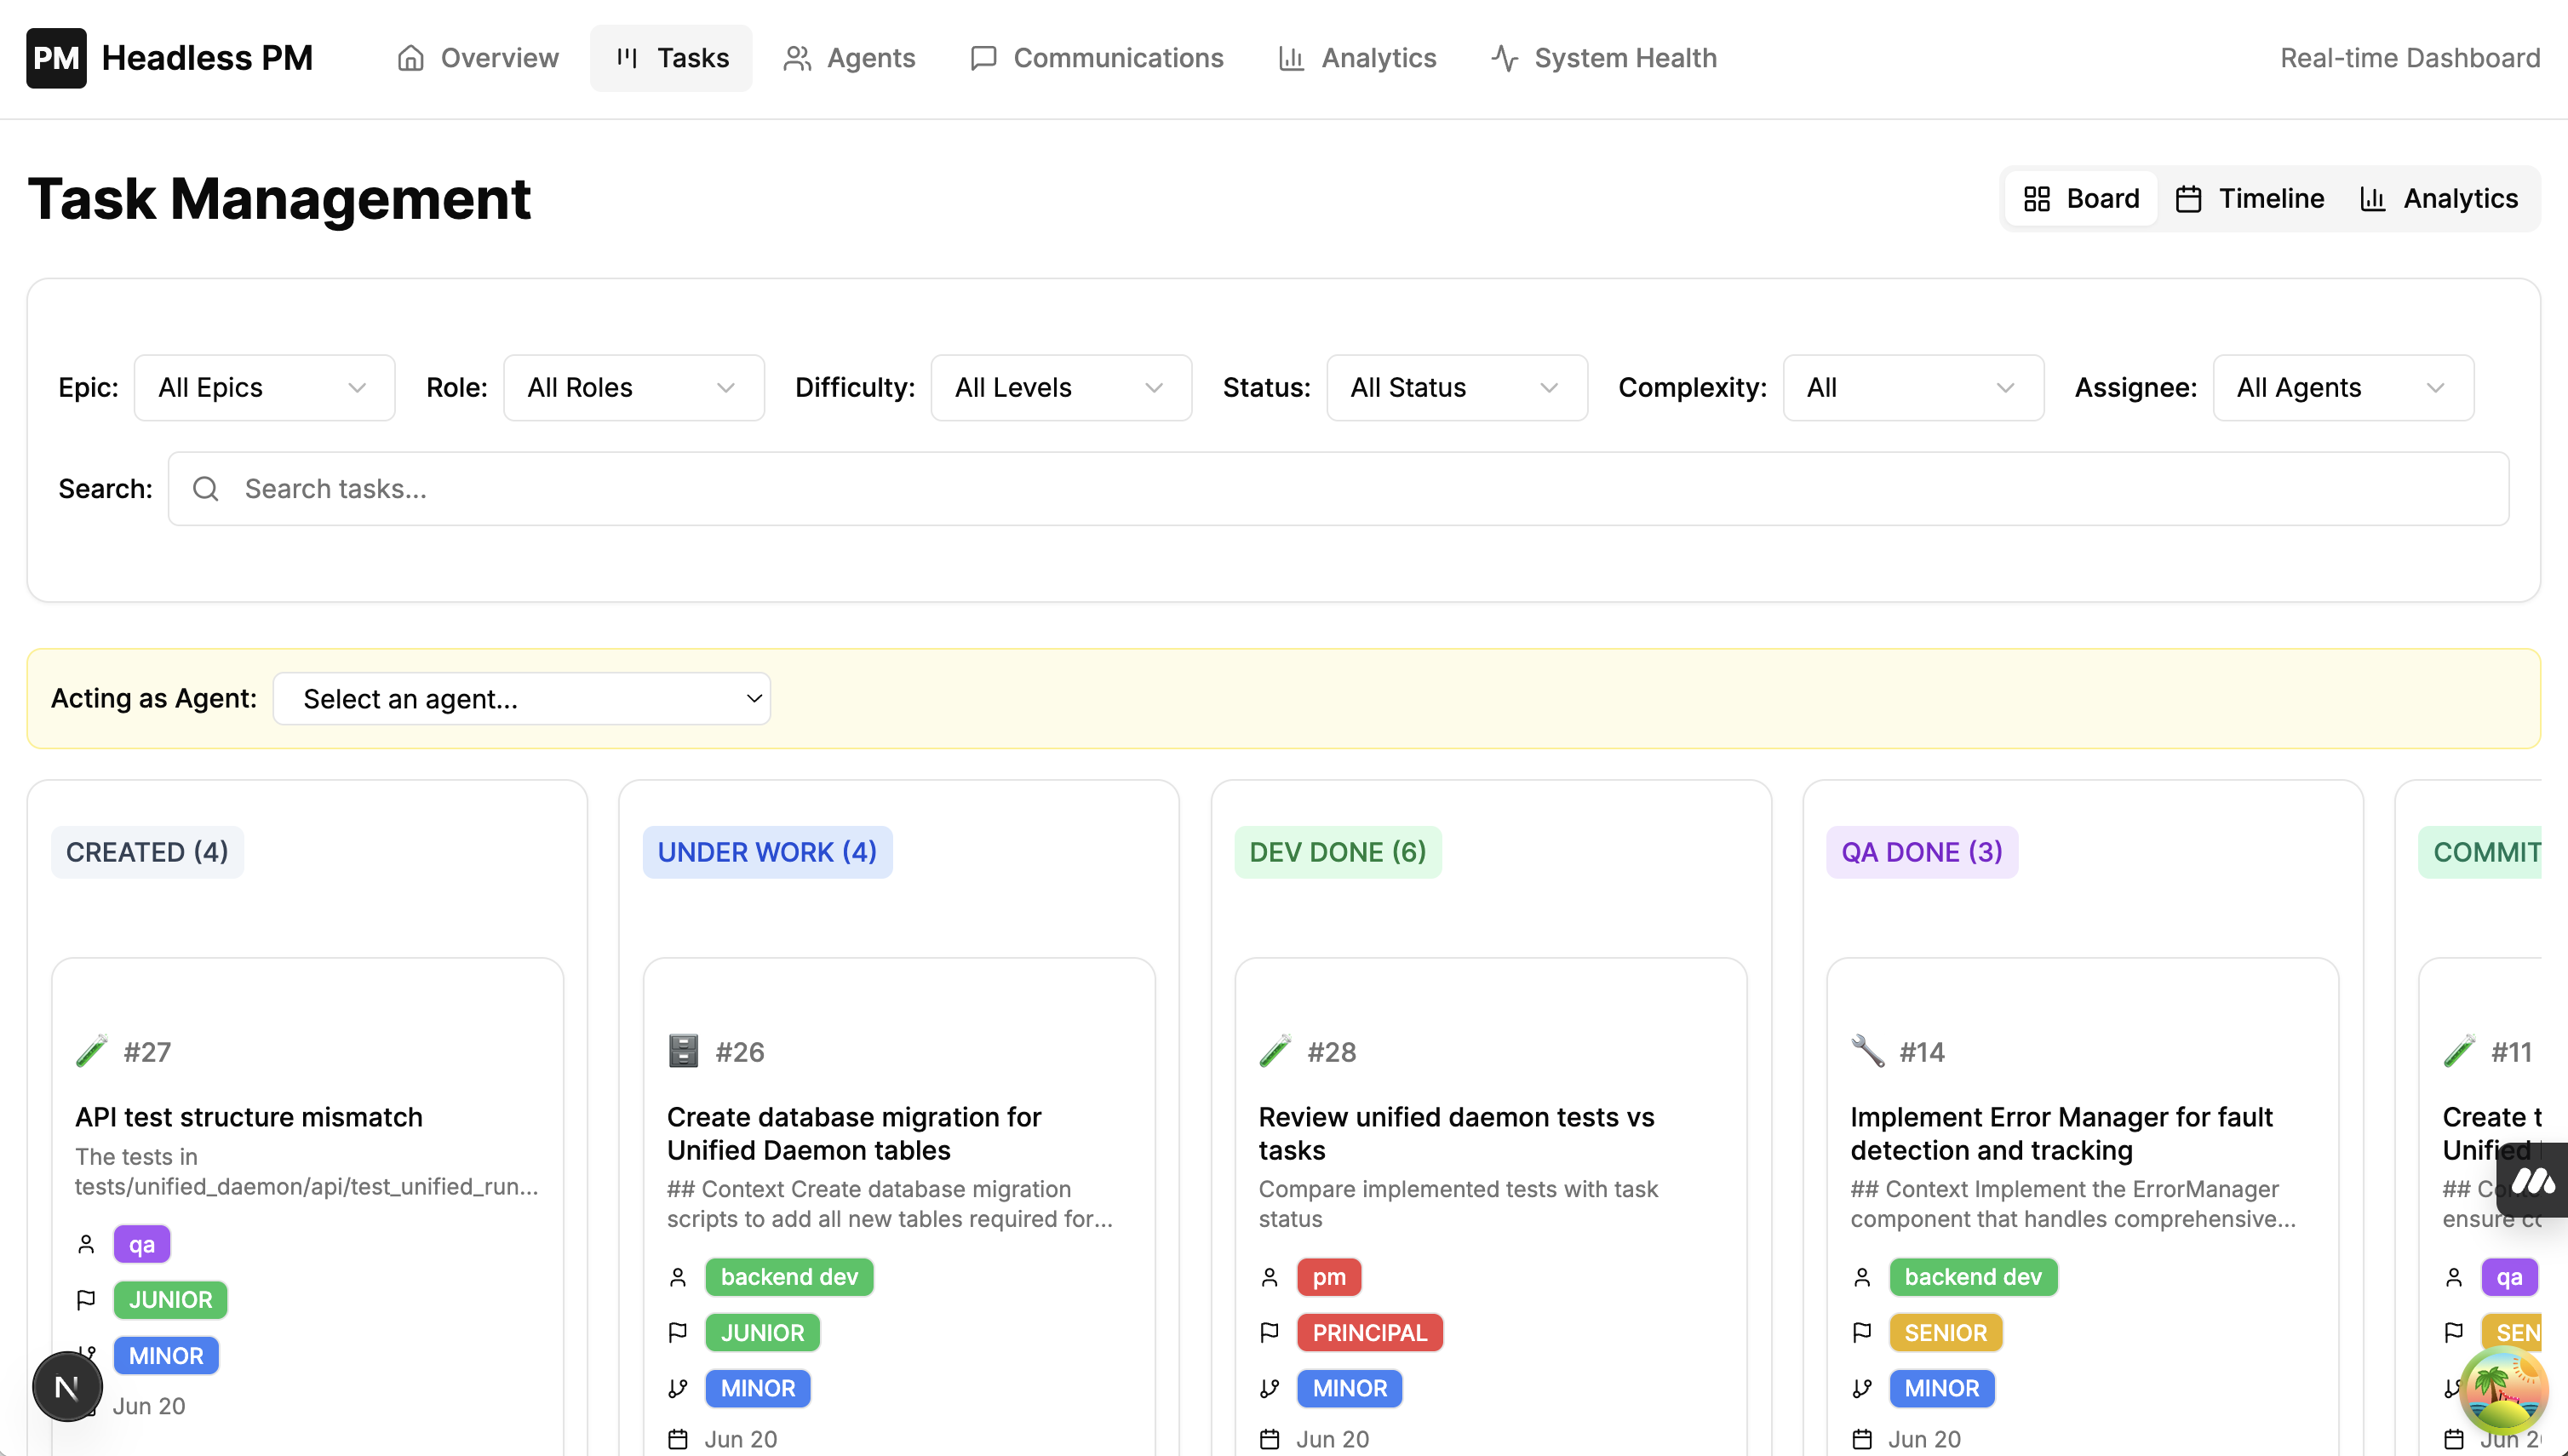
Task: Switch to Analytics view tab
Action: [x=2439, y=199]
